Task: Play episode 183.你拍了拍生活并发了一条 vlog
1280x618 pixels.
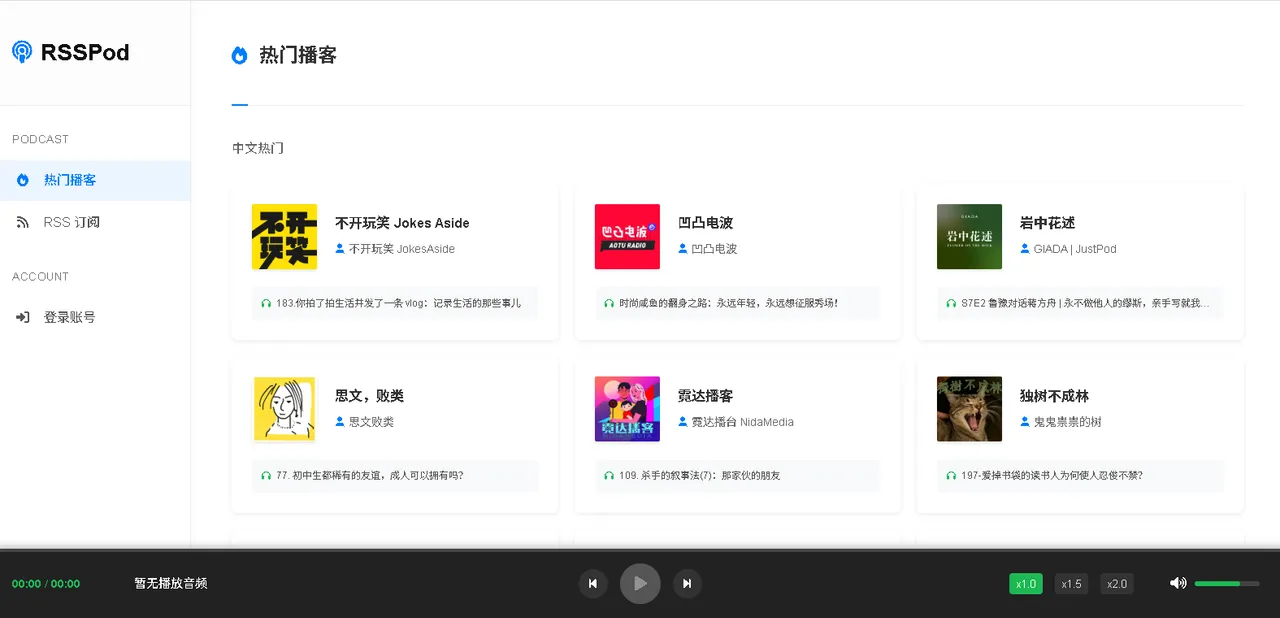Action: 395,303
